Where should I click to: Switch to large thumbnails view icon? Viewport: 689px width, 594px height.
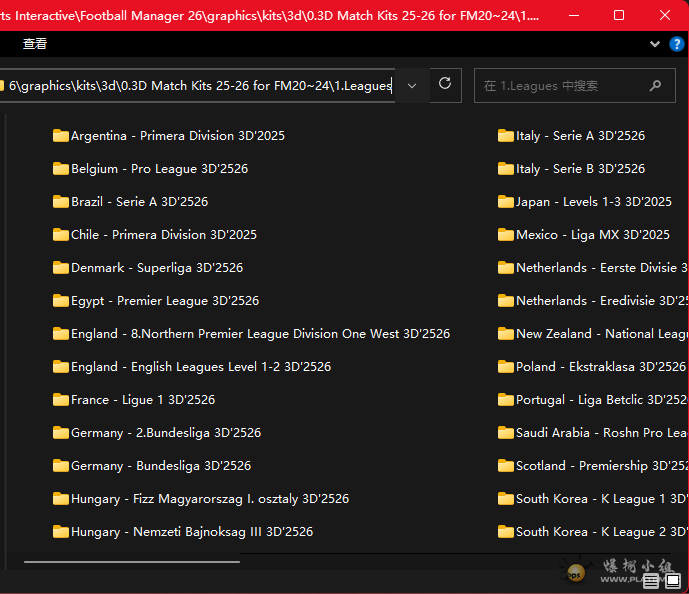[x=673, y=580]
